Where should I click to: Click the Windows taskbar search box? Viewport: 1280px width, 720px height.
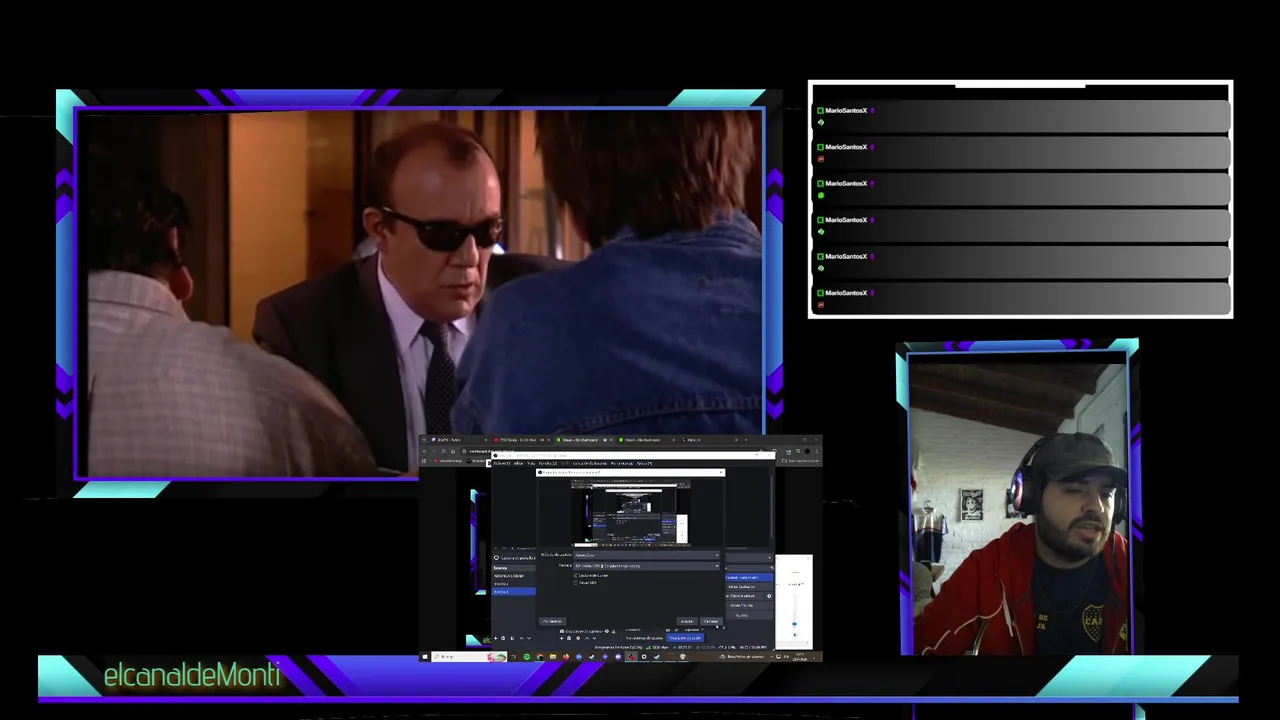coord(470,657)
